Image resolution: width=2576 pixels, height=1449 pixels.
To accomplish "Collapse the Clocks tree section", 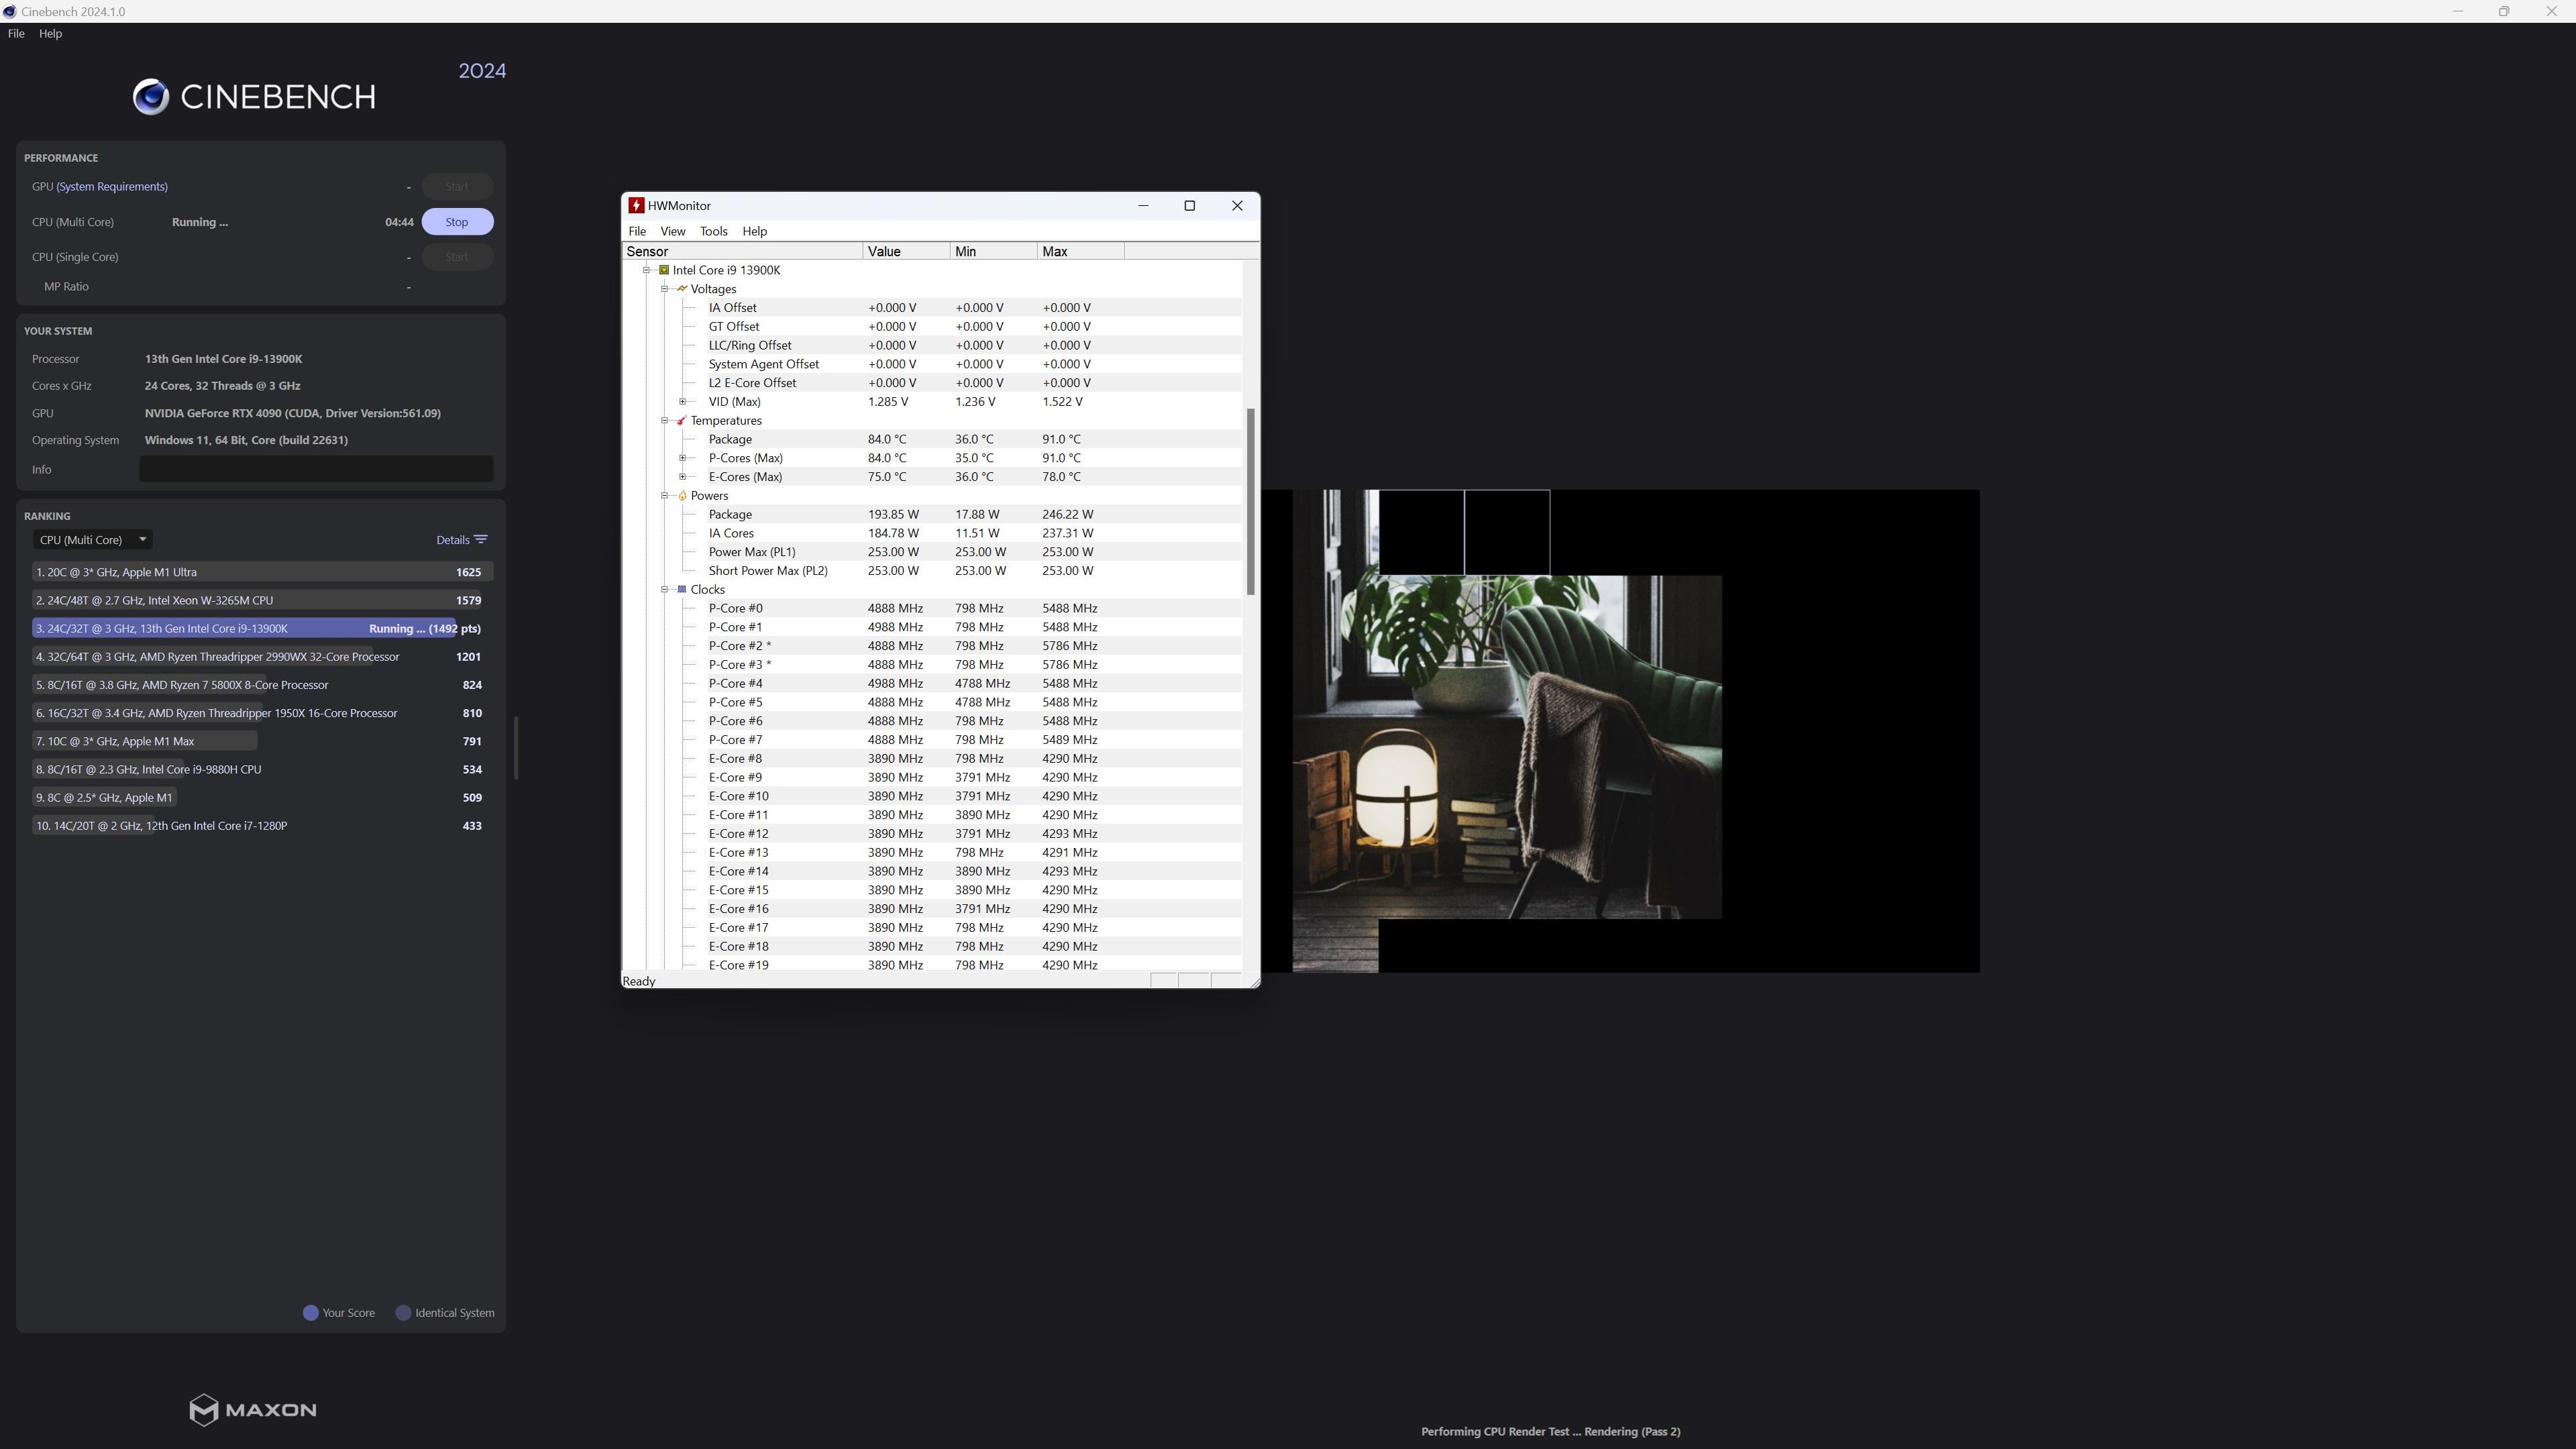I will point(664,590).
